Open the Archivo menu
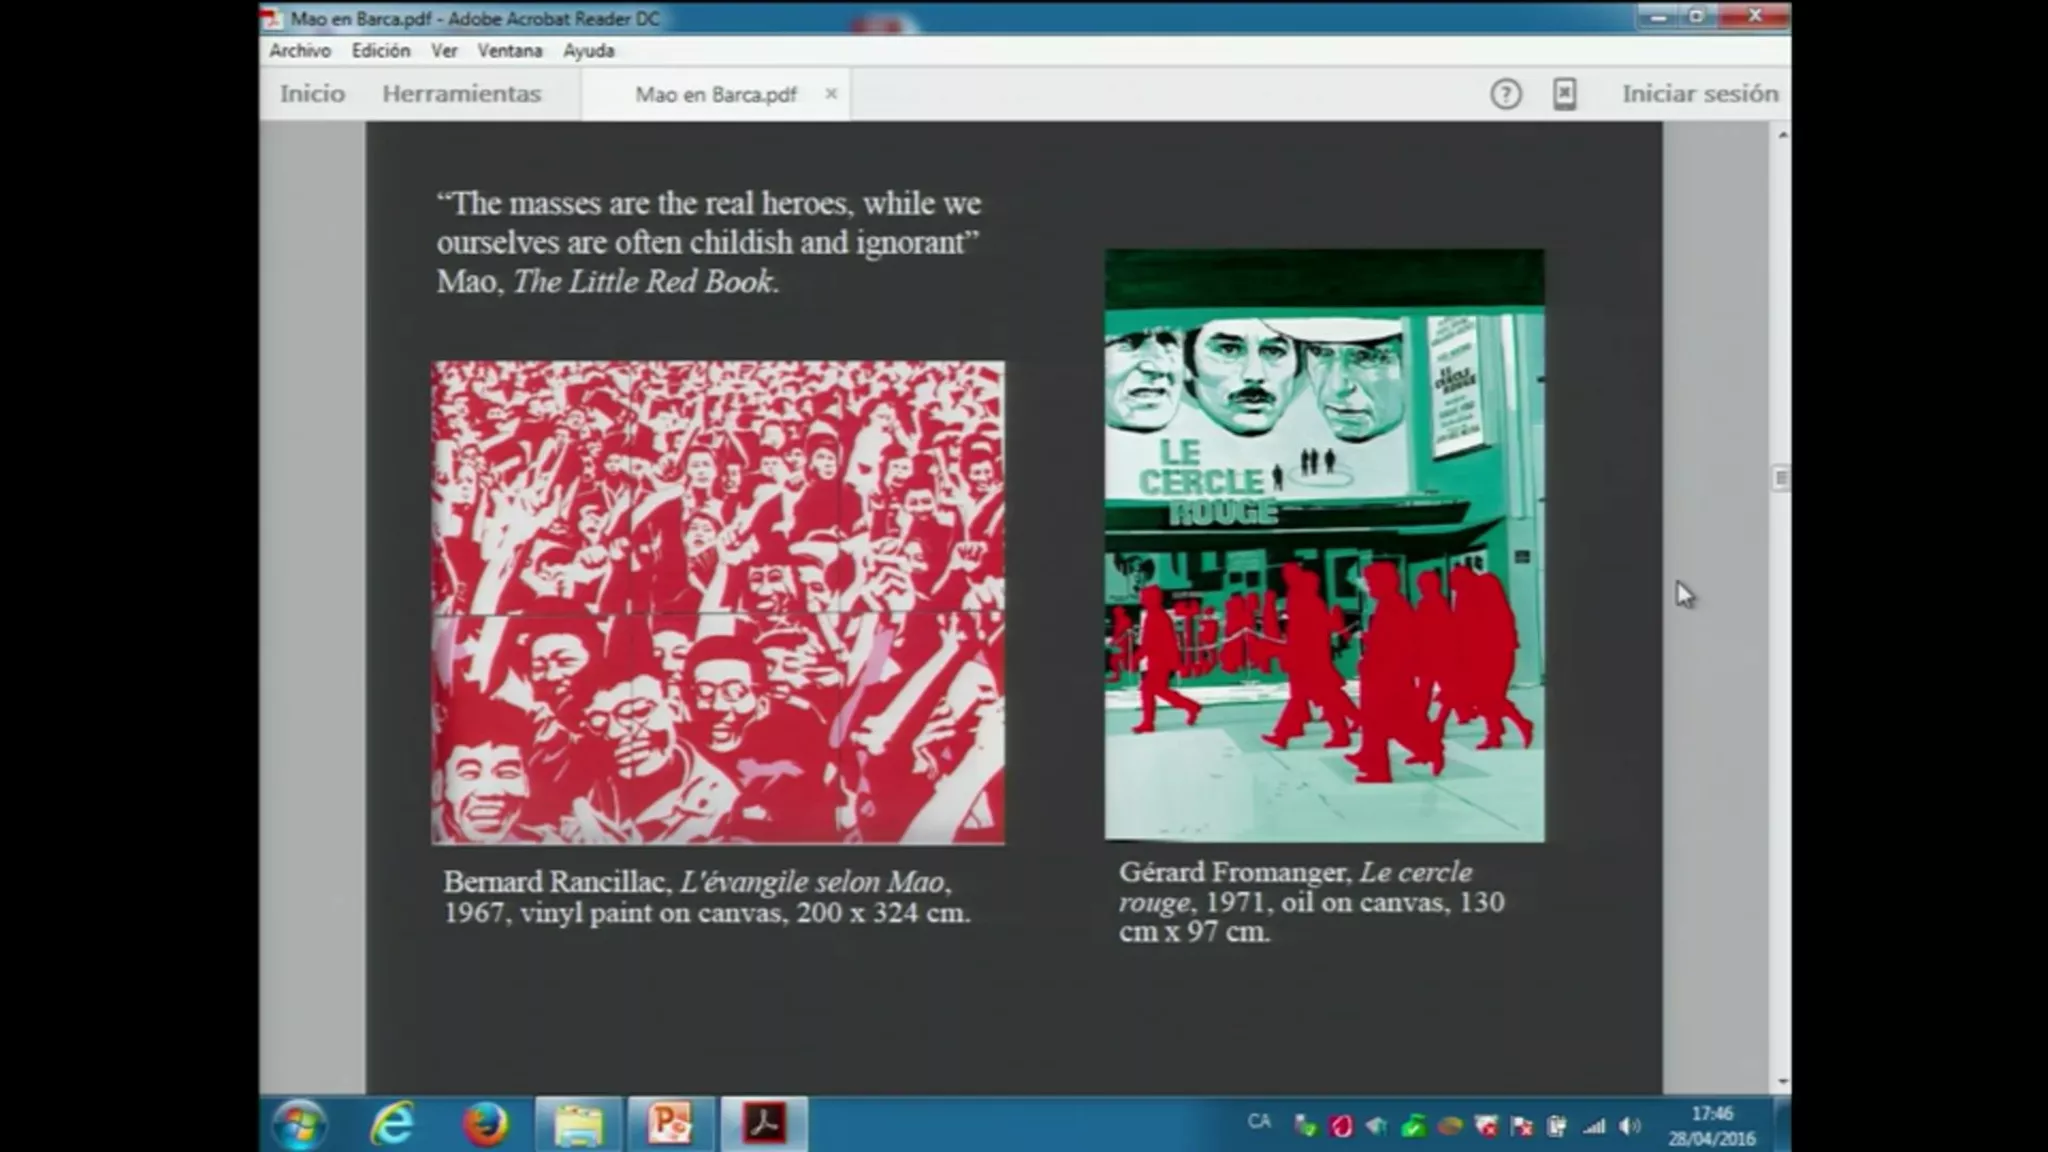2048x1152 pixels. pyautogui.click(x=300, y=51)
